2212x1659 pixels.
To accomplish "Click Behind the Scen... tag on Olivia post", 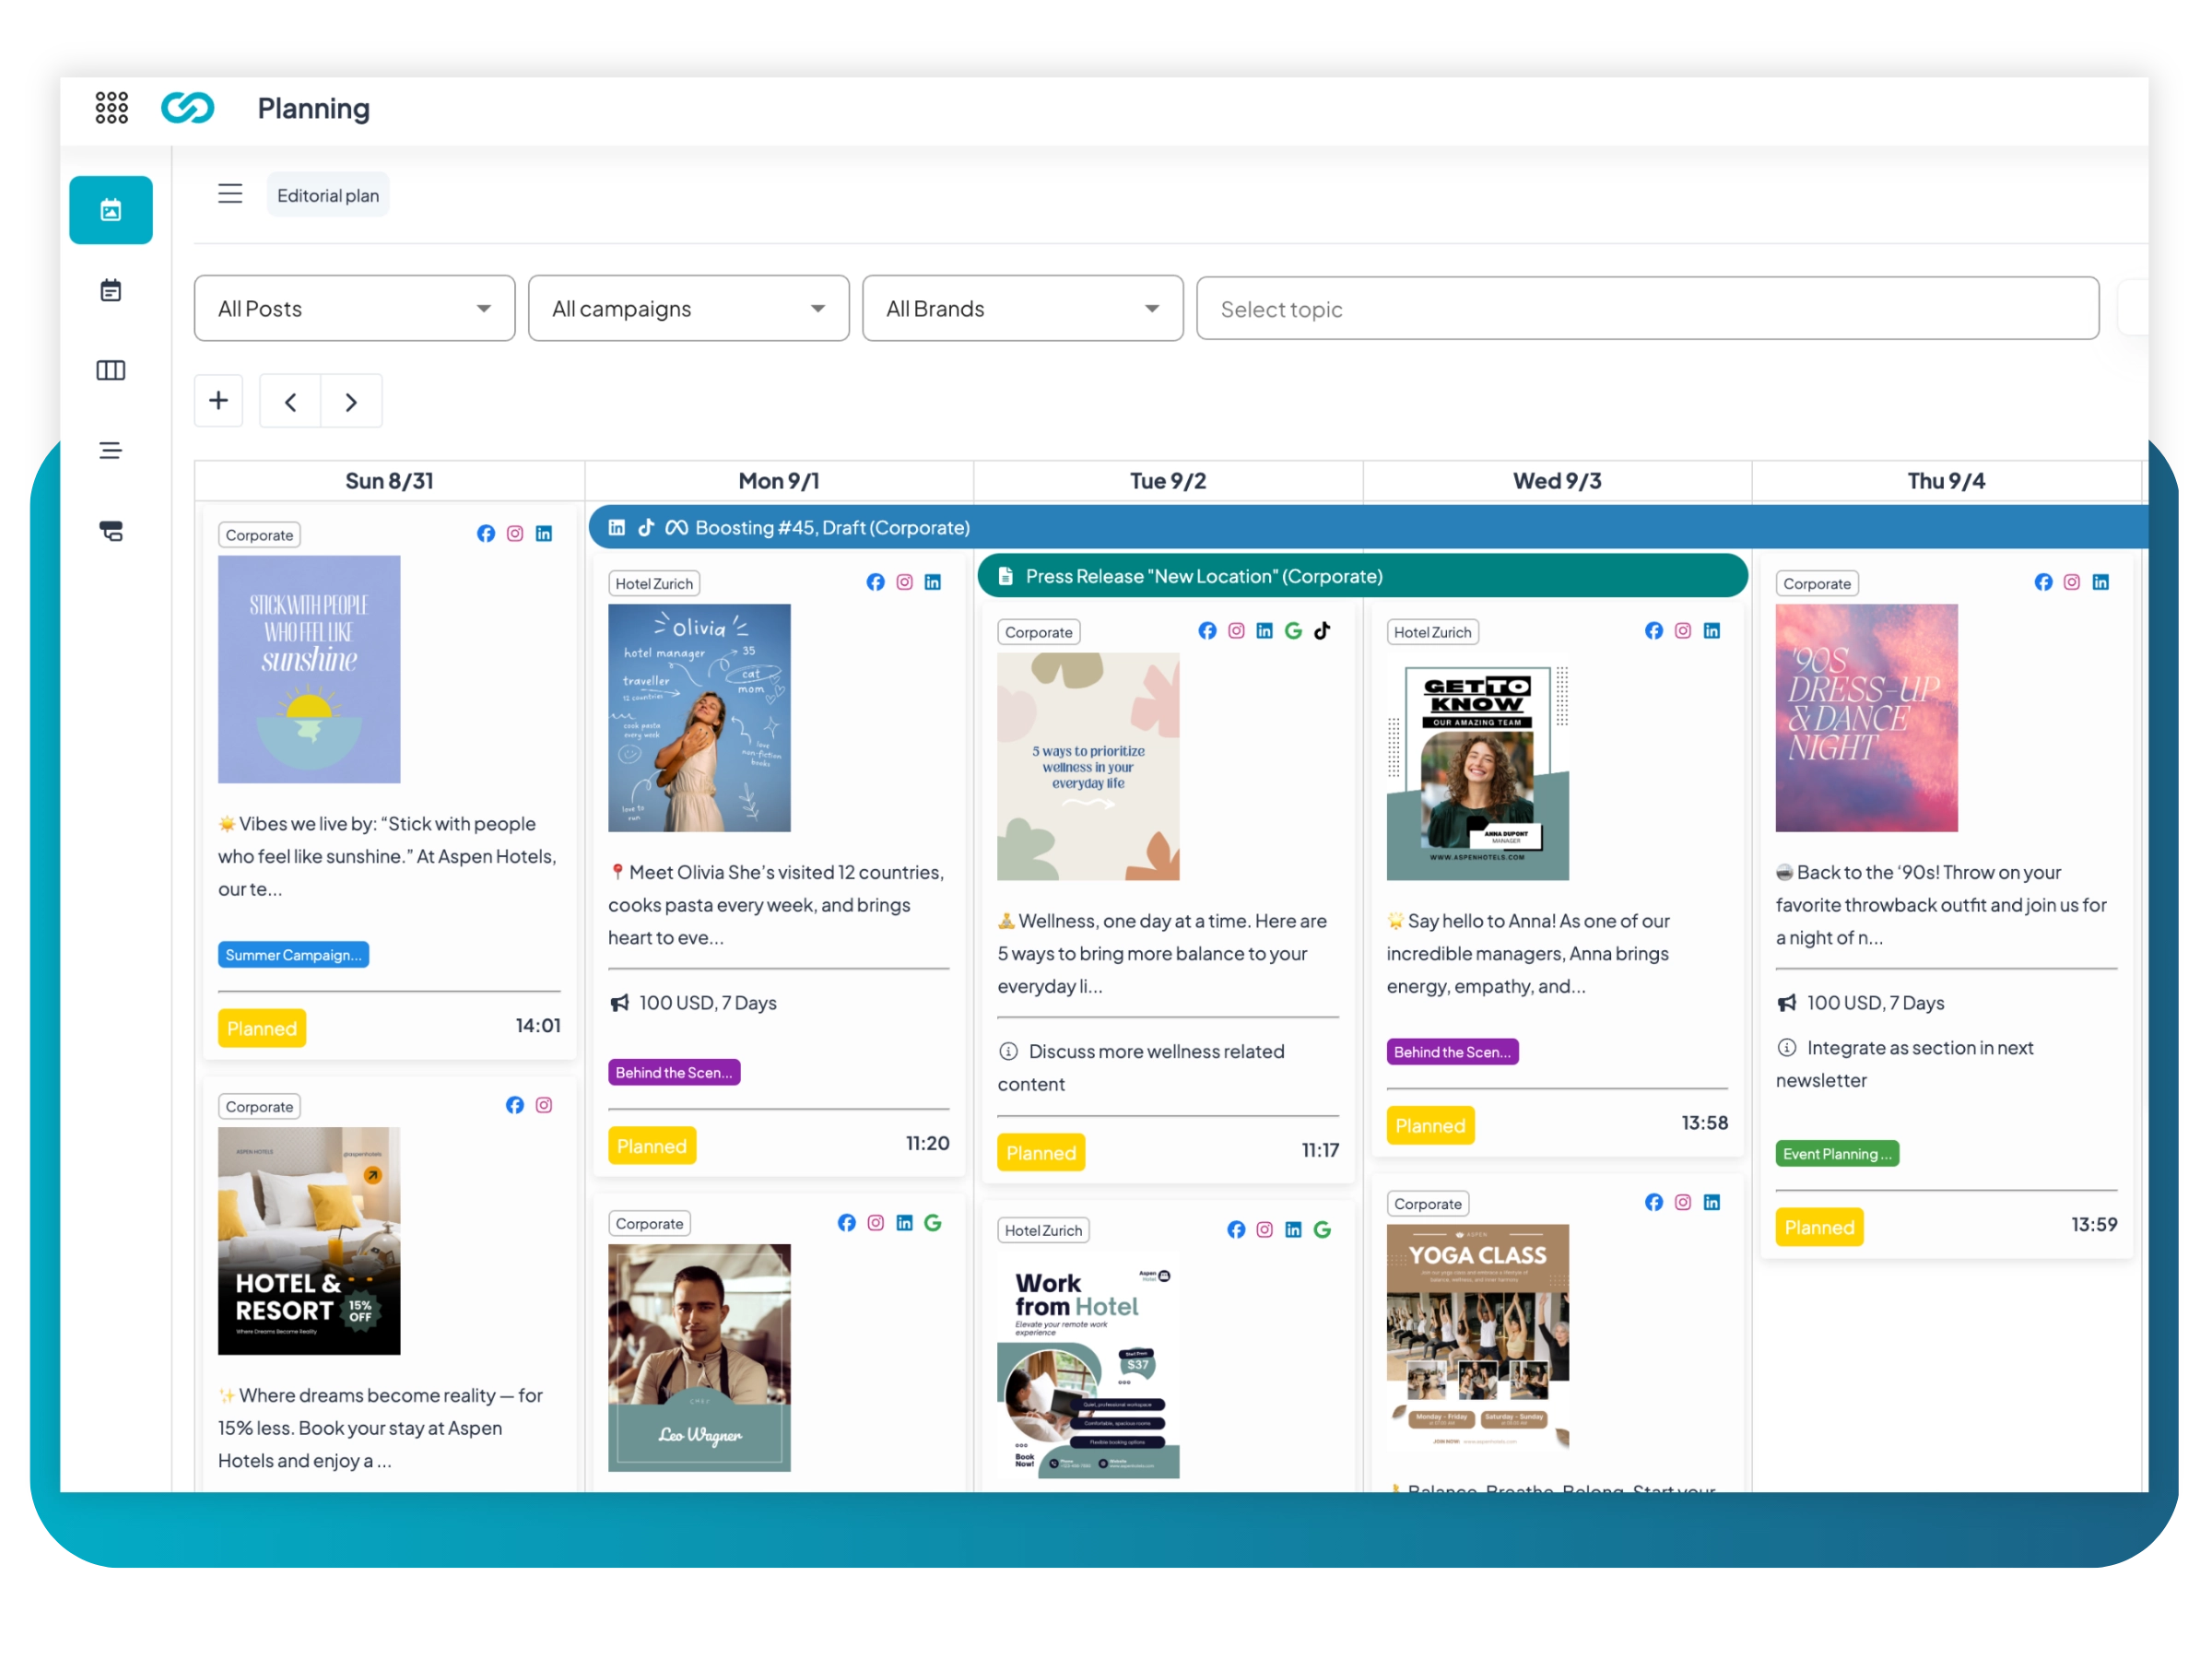I will [x=674, y=1072].
